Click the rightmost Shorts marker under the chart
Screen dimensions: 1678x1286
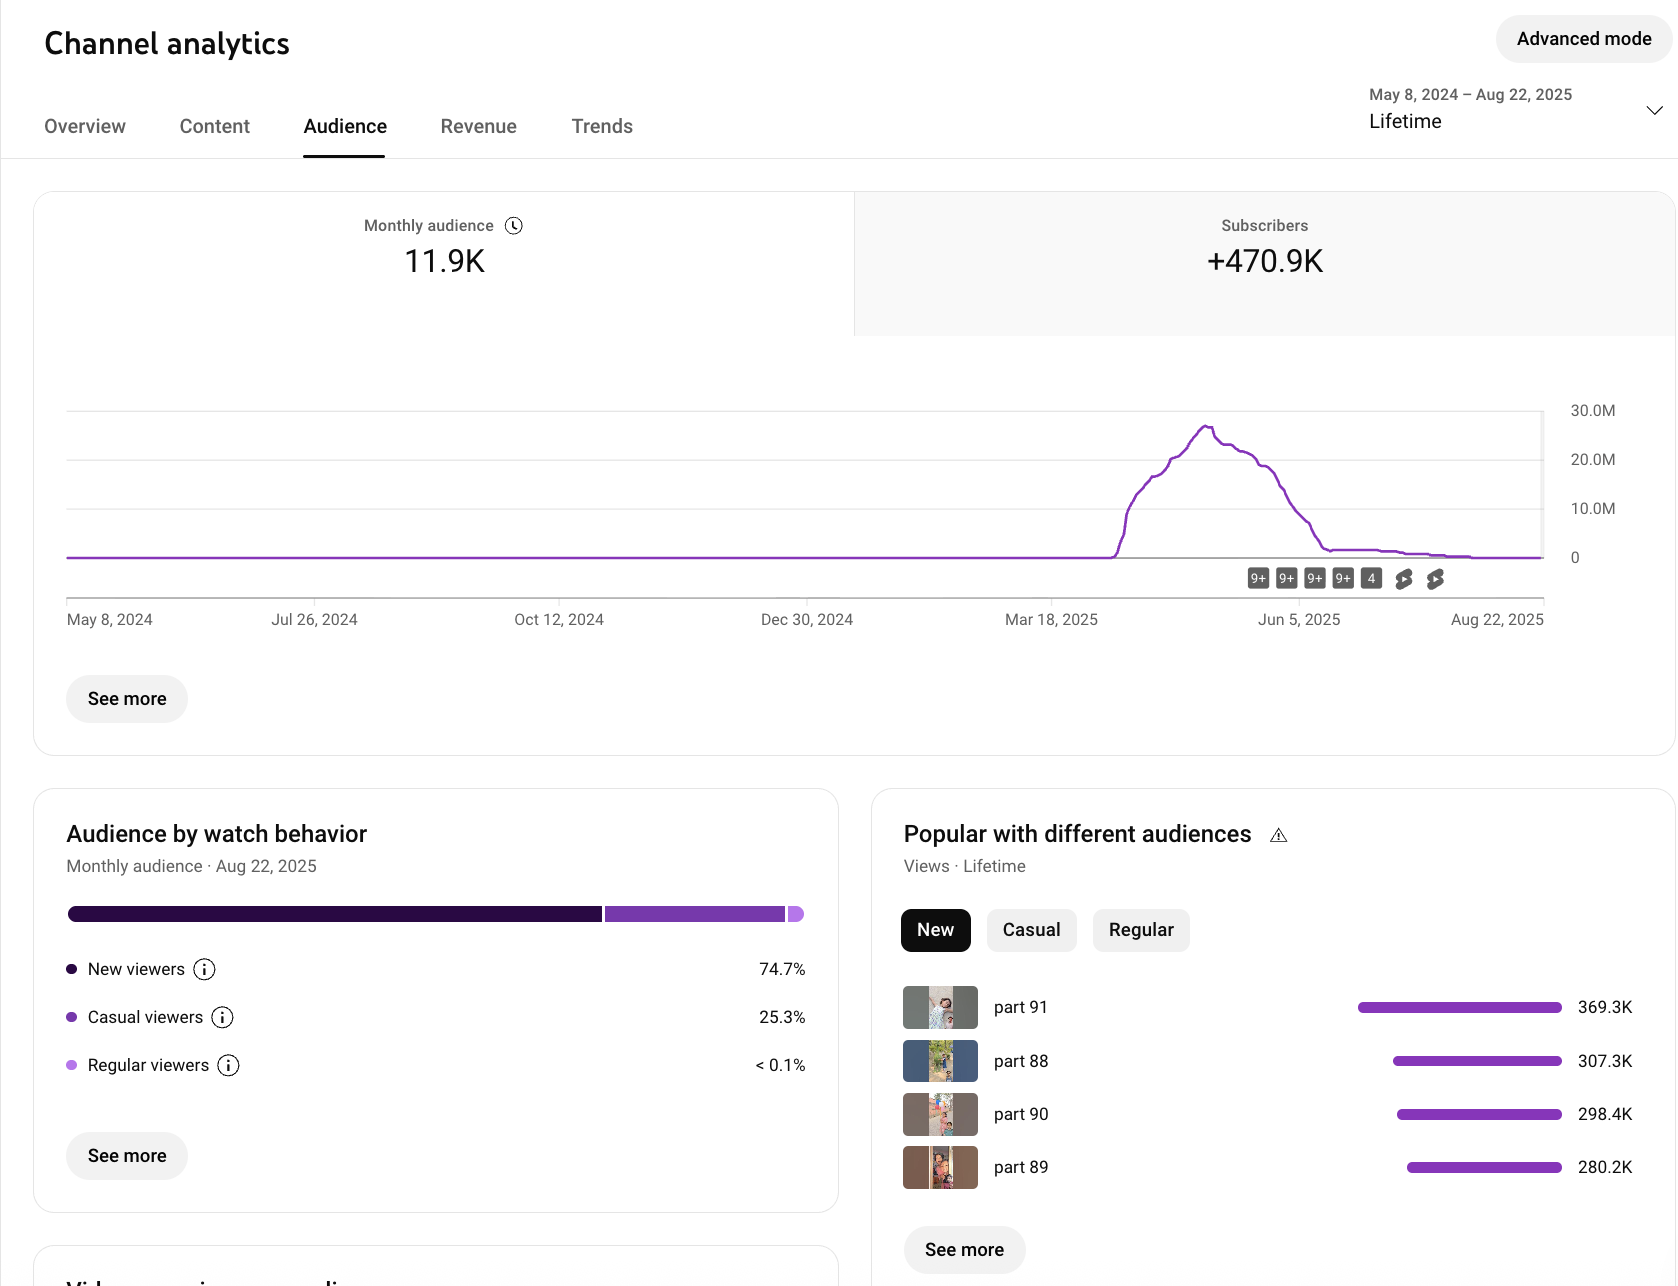click(x=1435, y=579)
